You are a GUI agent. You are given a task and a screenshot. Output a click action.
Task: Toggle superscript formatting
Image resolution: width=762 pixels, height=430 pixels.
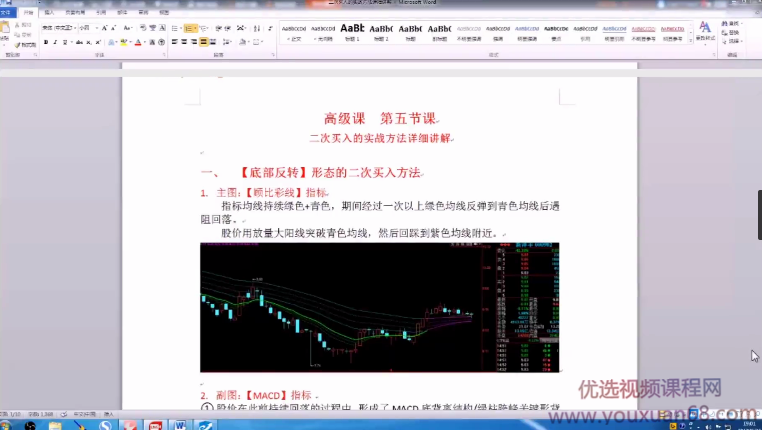tap(98, 42)
